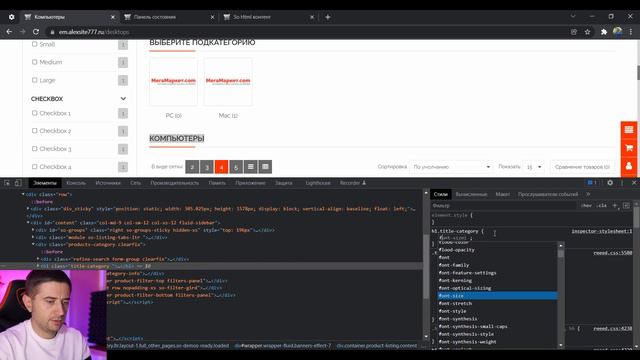Screen dimensions: 640x360
Task: Switch to the Network DevTools tab
Action: pyautogui.click(x=136, y=183)
